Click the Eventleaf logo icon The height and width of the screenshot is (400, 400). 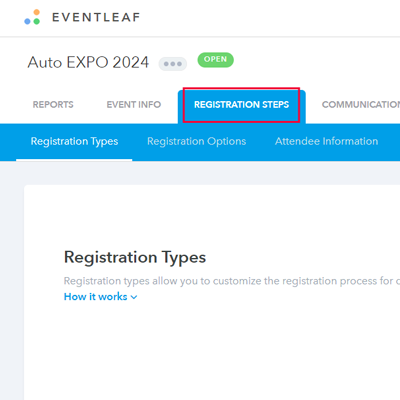32,17
